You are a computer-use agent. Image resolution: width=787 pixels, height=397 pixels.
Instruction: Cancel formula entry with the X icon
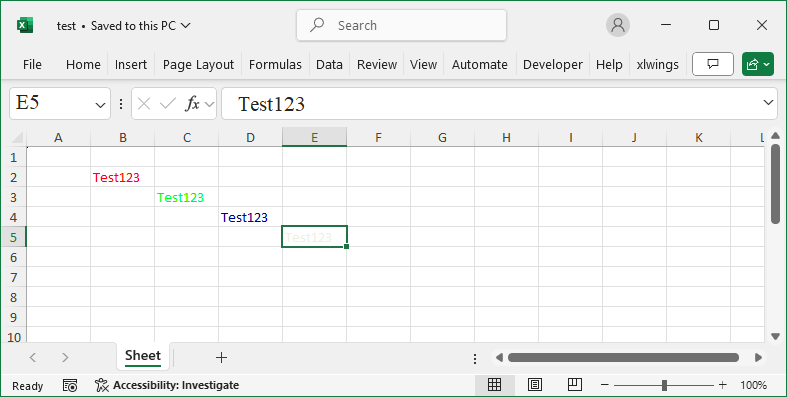(x=144, y=104)
